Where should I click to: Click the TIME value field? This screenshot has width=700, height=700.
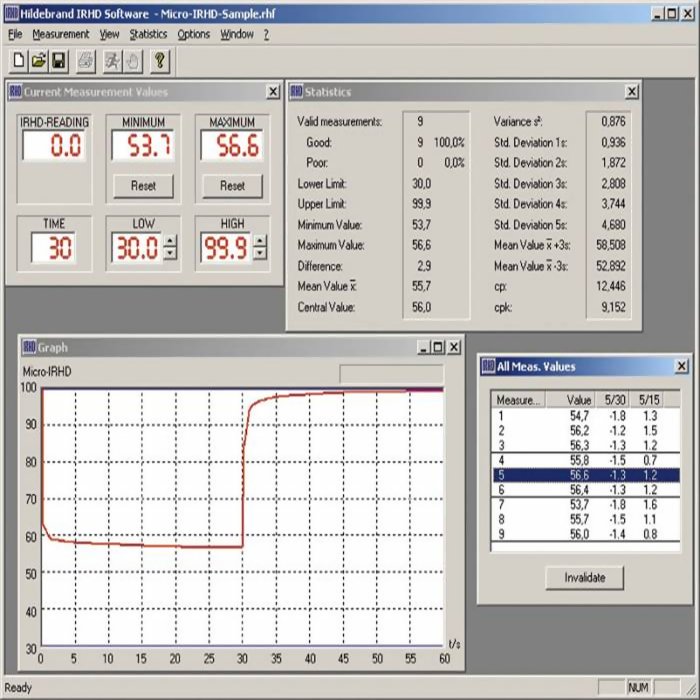54,249
